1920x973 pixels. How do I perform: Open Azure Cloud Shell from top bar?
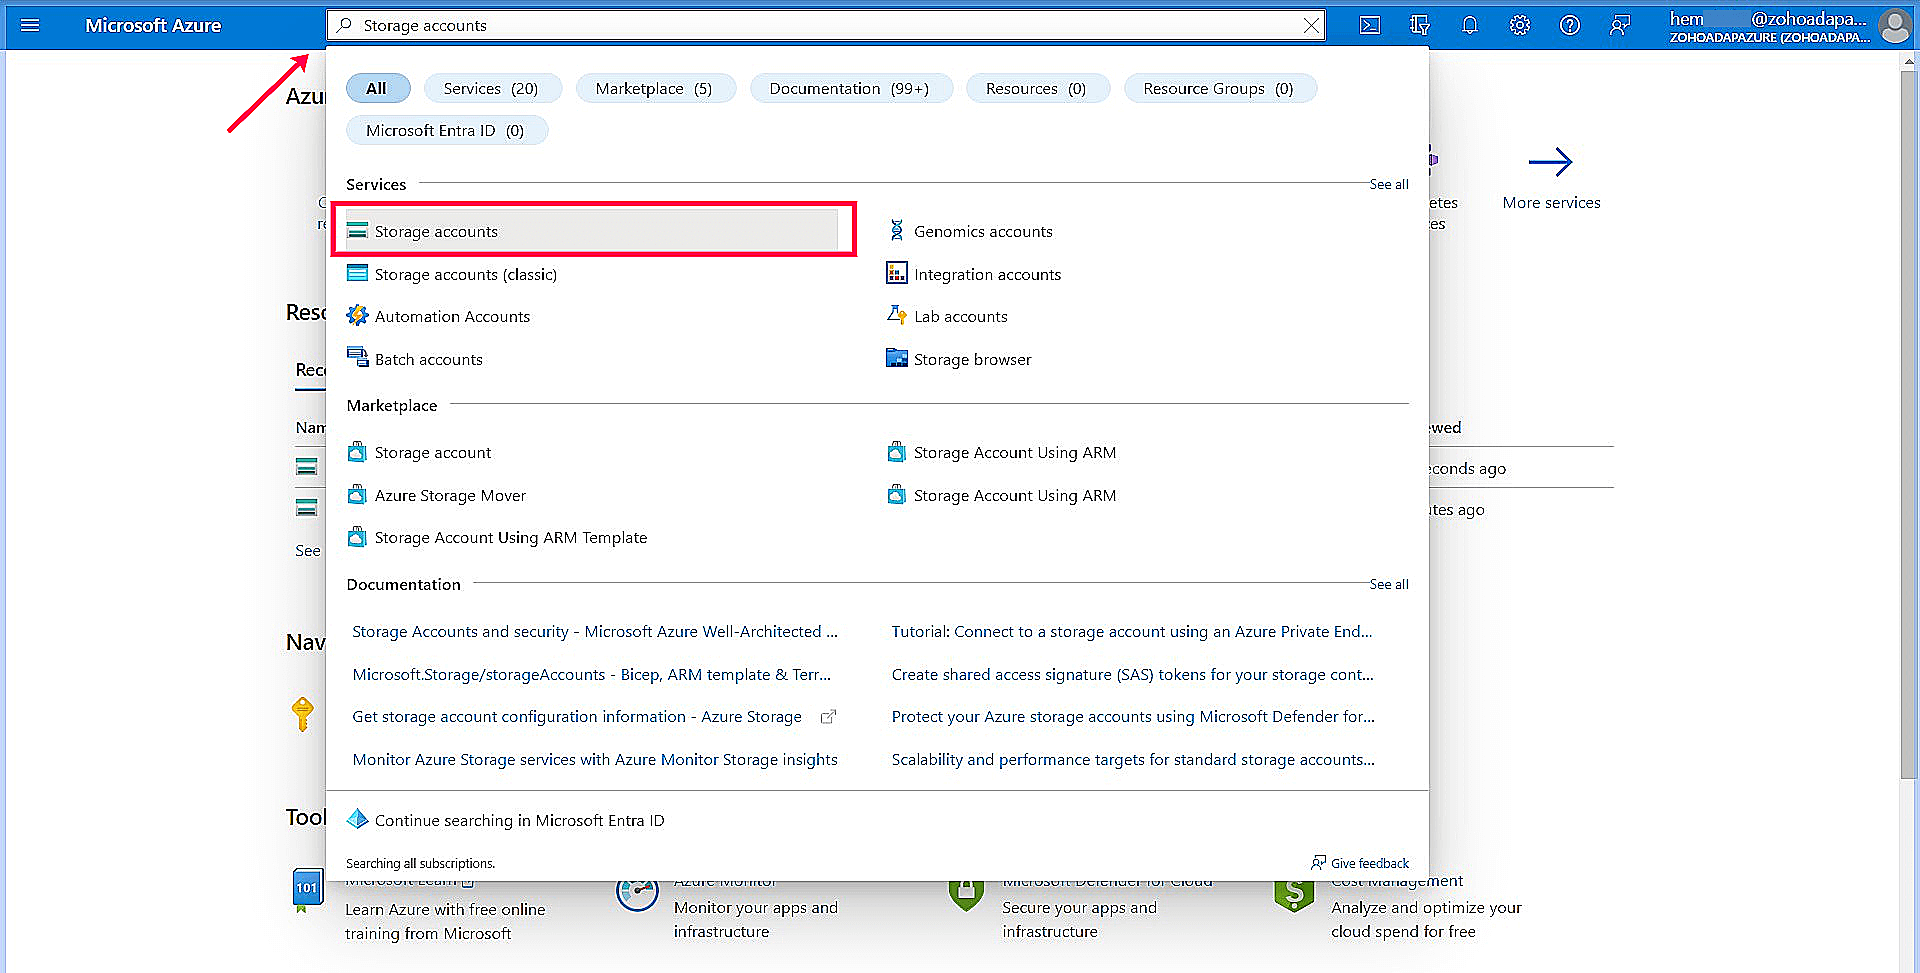[x=1369, y=25]
